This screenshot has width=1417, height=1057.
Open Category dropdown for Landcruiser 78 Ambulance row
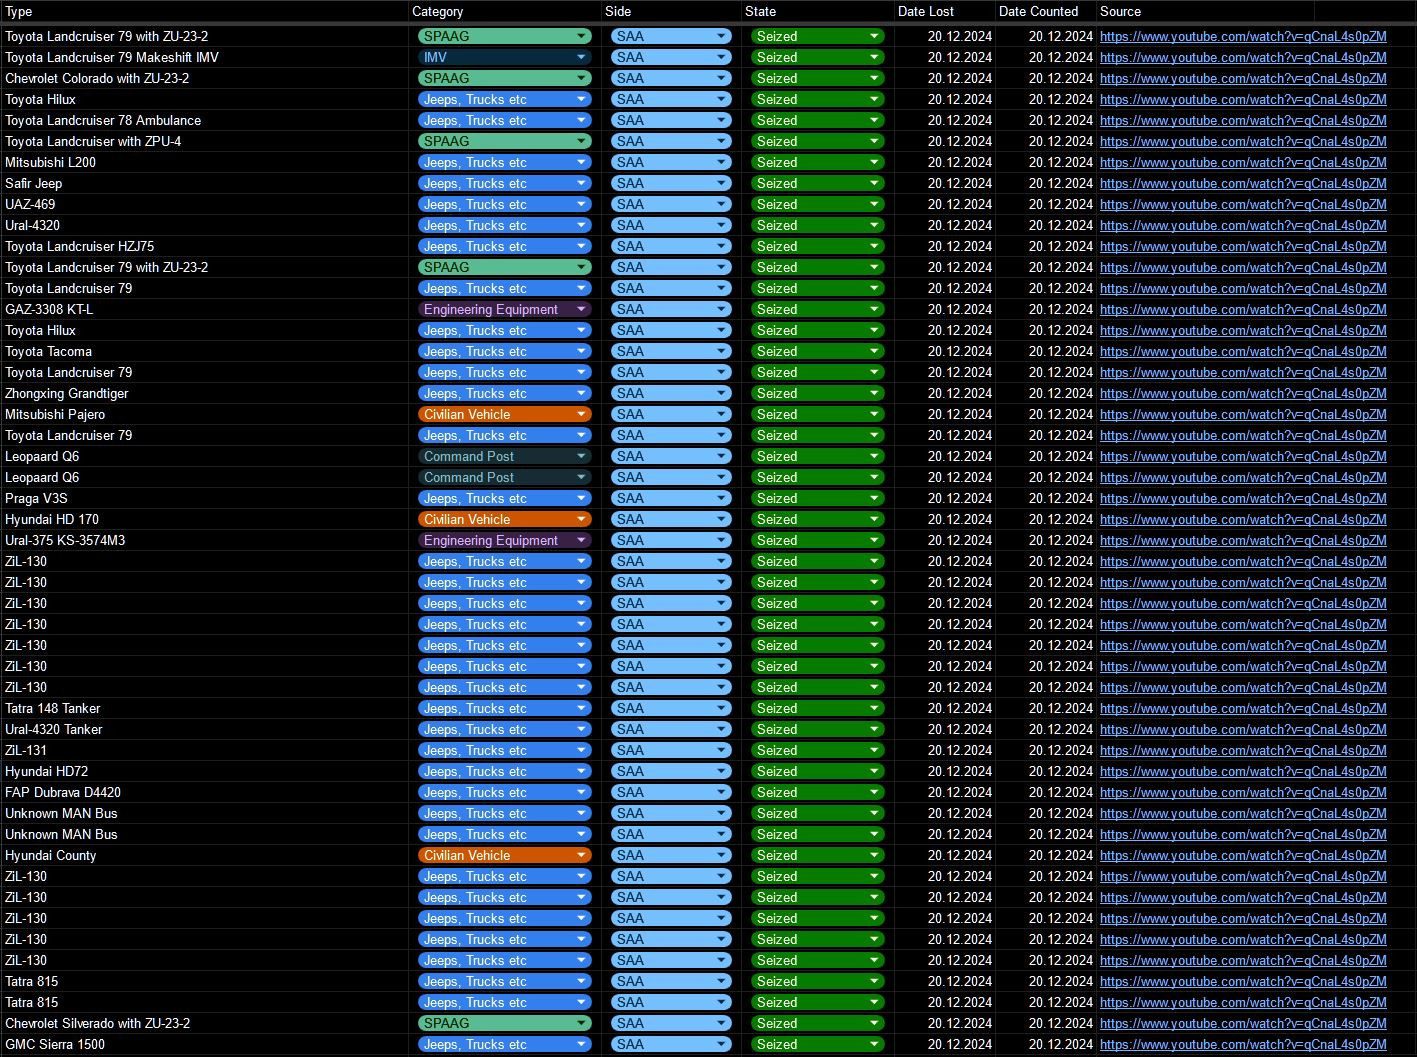pyautogui.click(x=505, y=120)
